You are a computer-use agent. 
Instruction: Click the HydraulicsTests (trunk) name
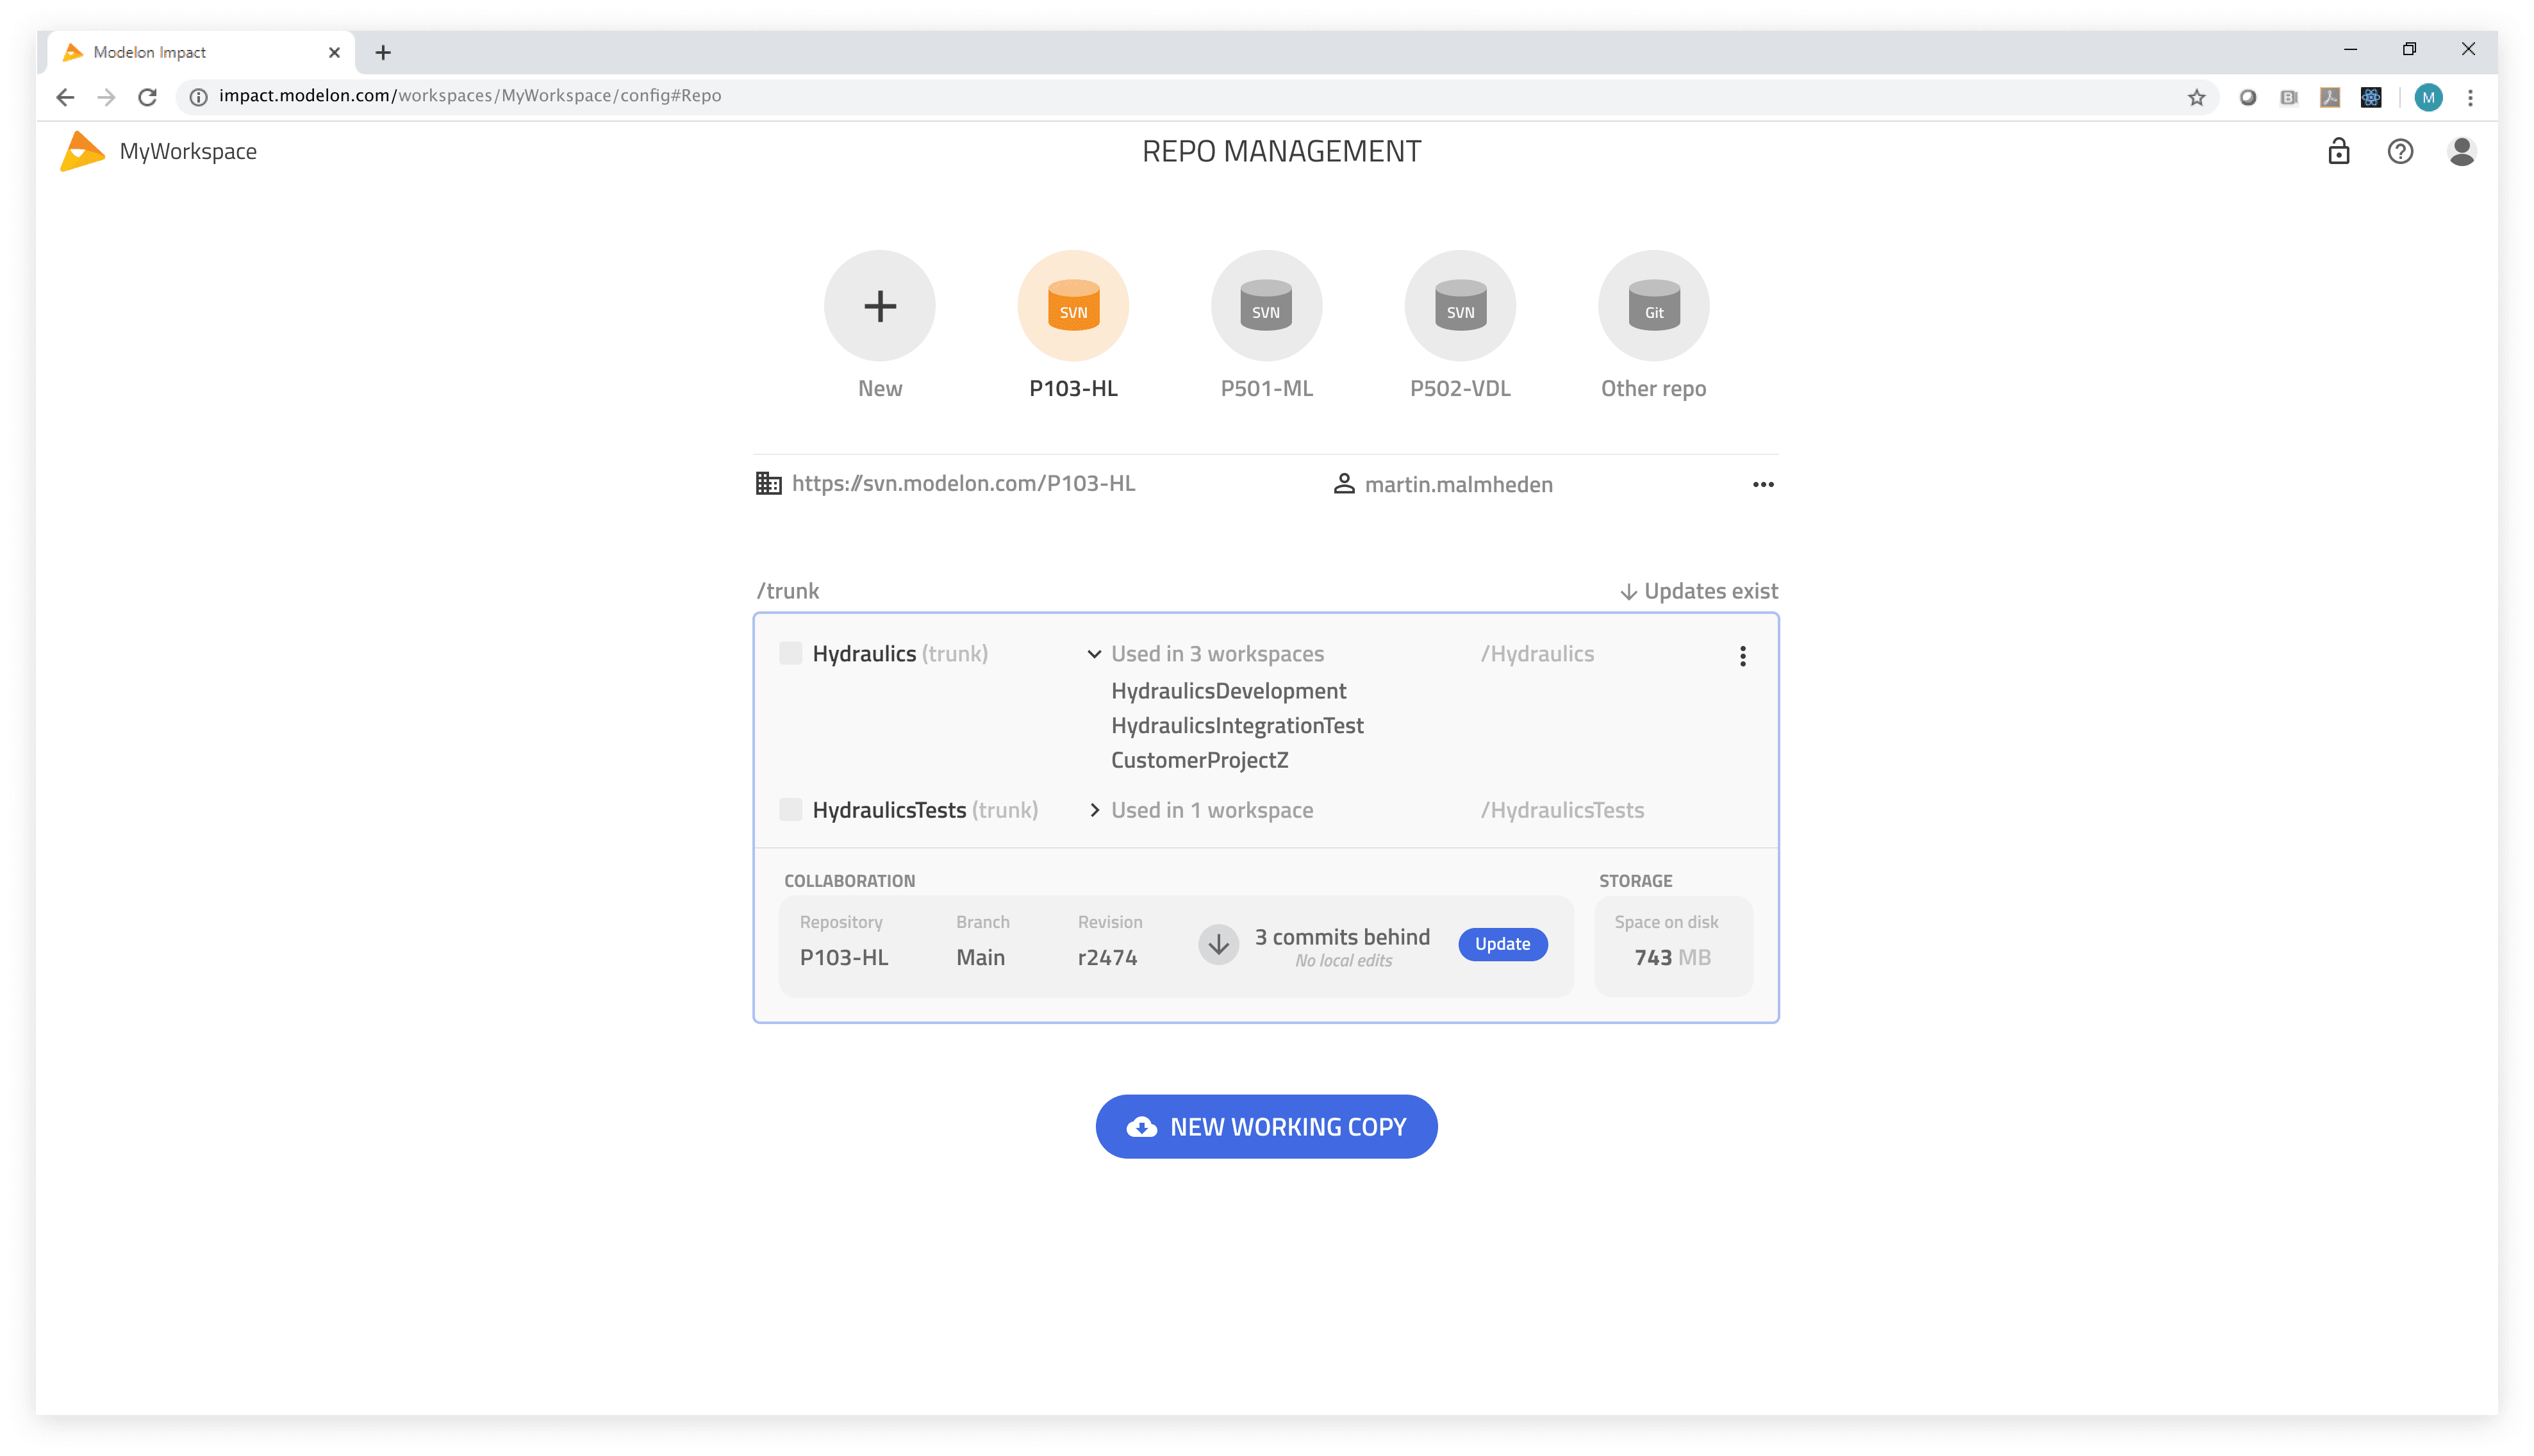tap(925, 810)
